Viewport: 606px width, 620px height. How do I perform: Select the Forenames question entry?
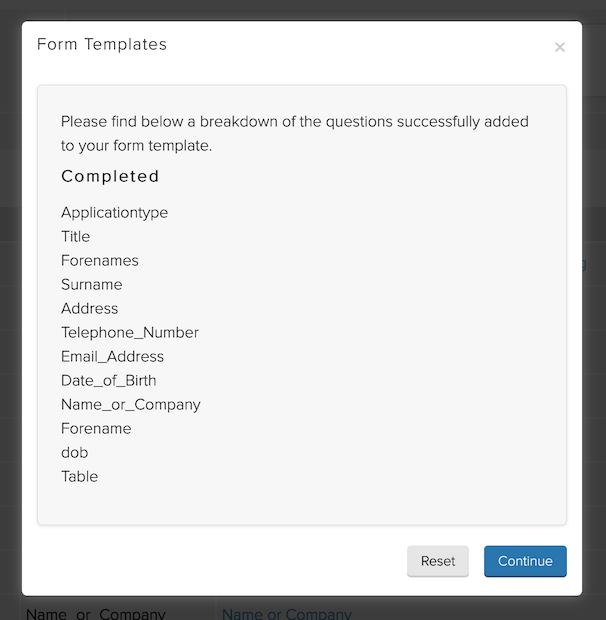pyautogui.click(x=100, y=260)
